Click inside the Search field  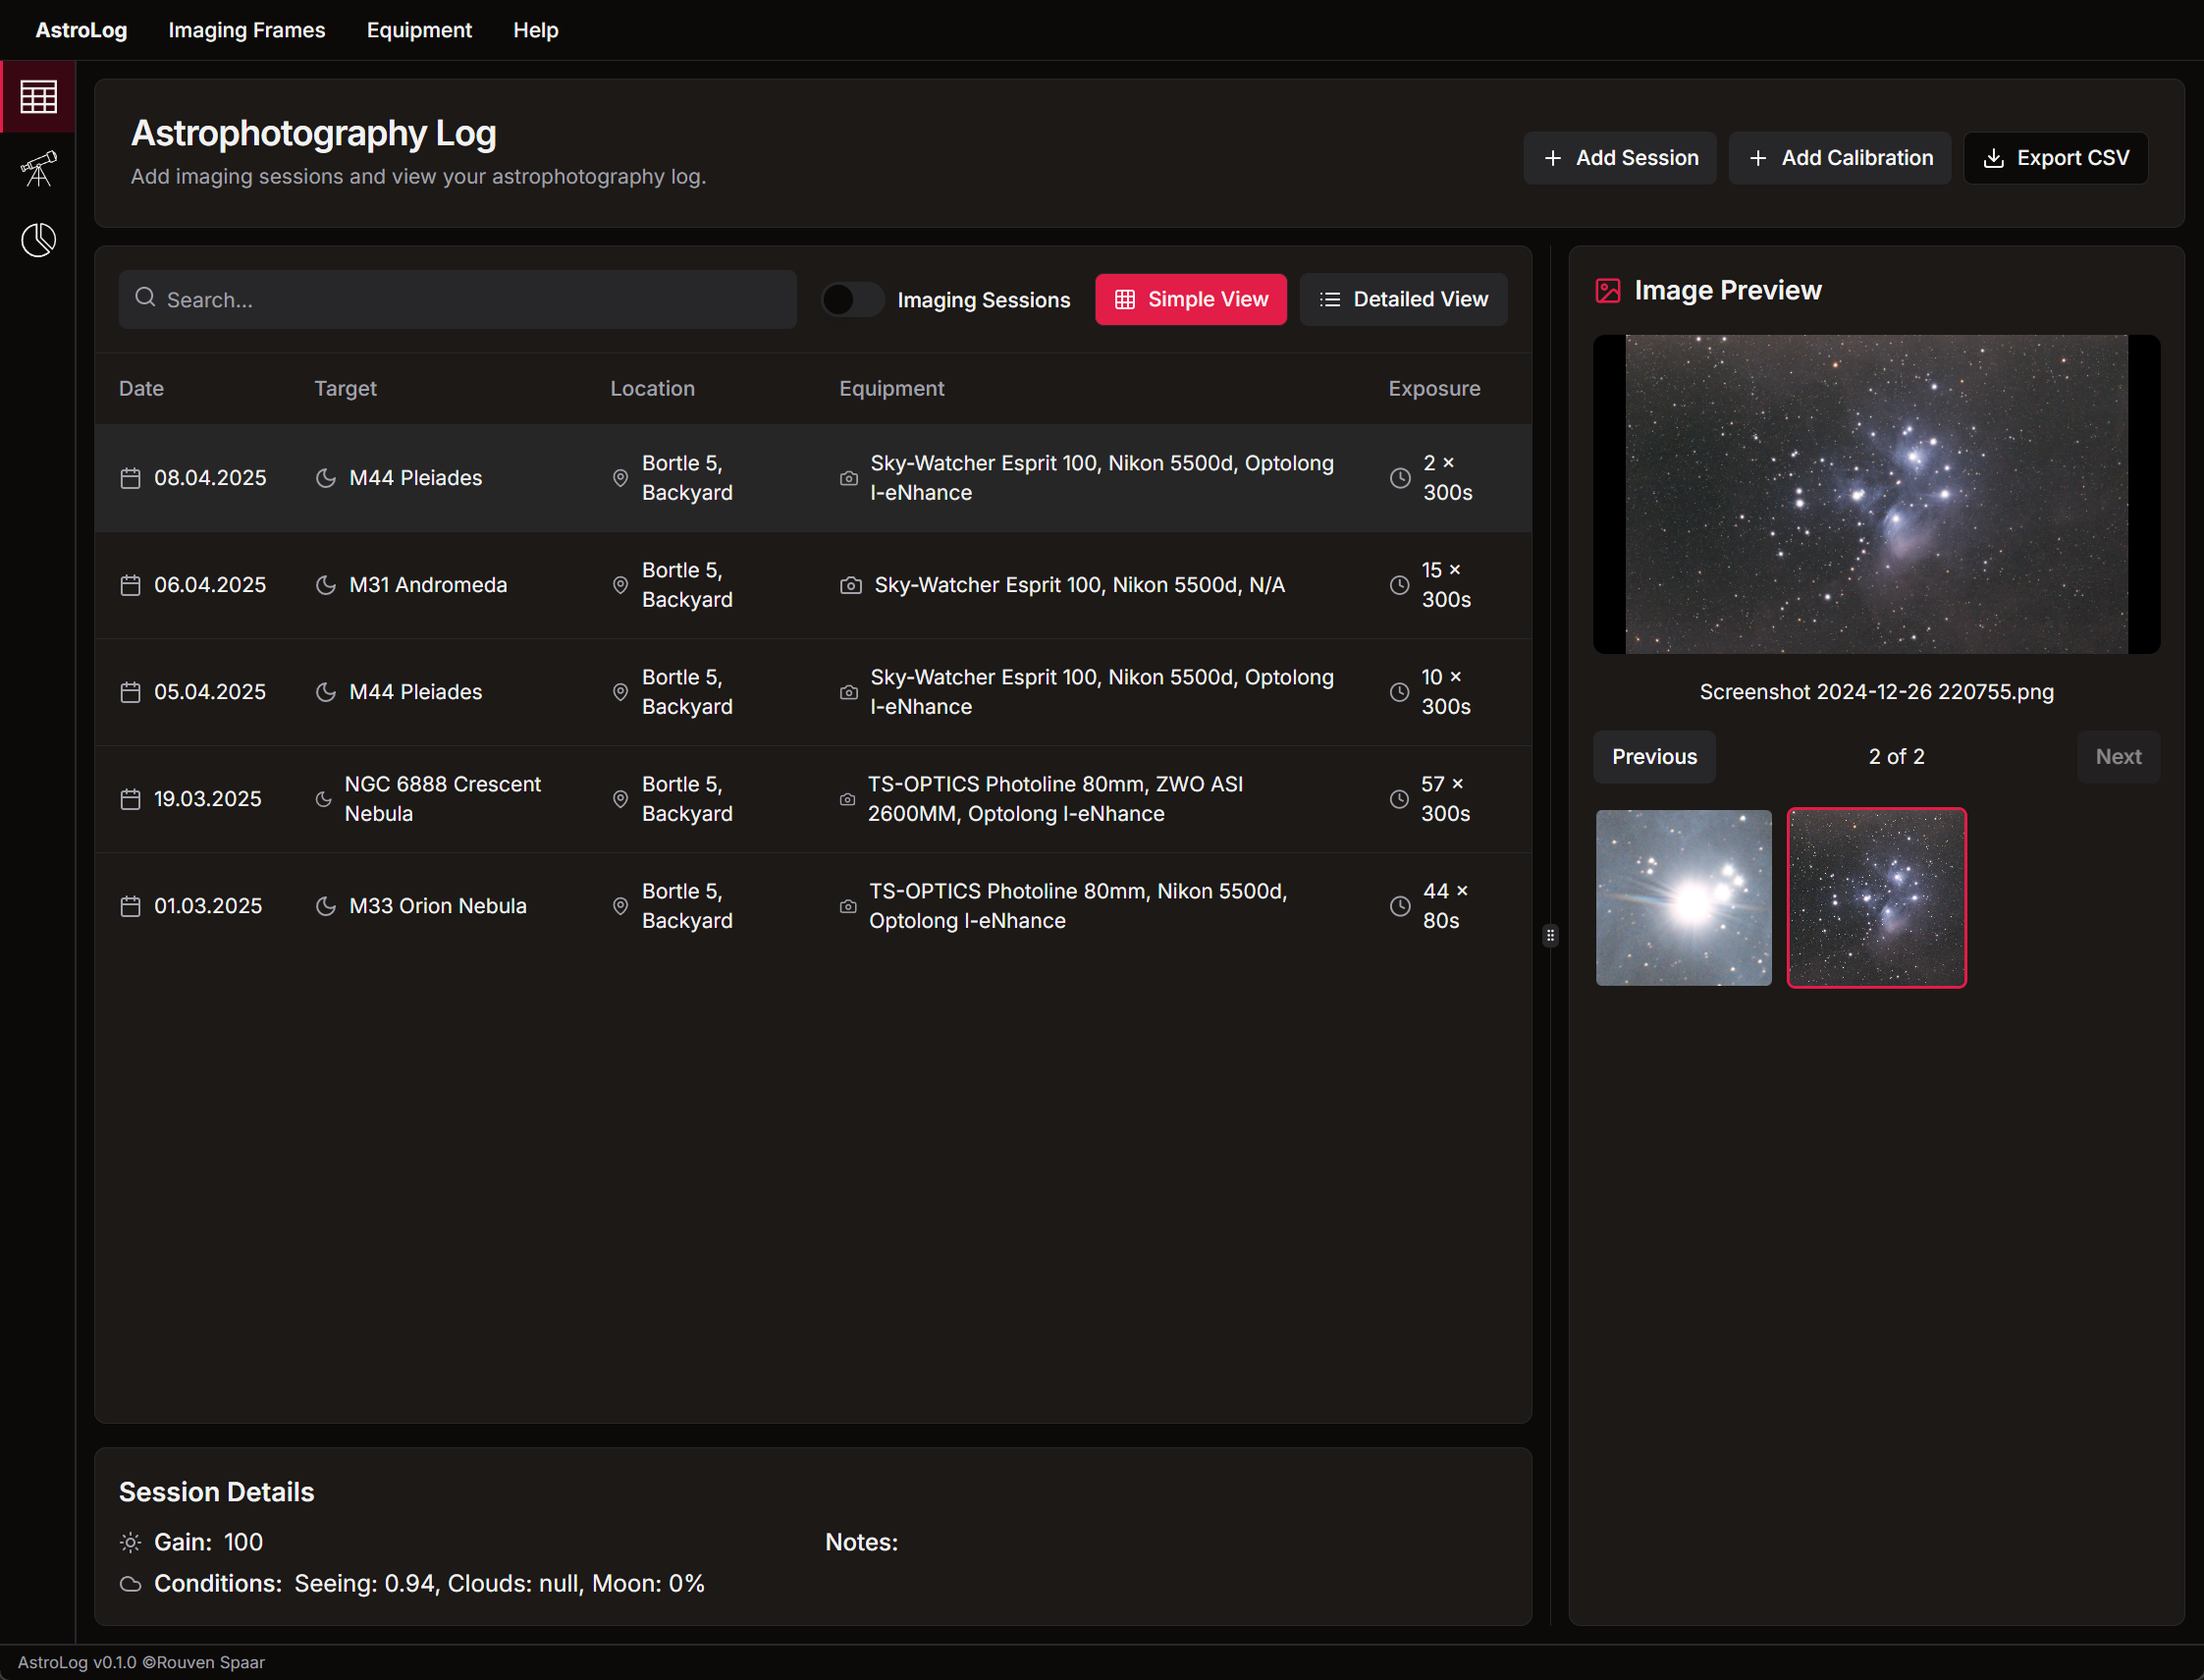(x=456, y=299)
